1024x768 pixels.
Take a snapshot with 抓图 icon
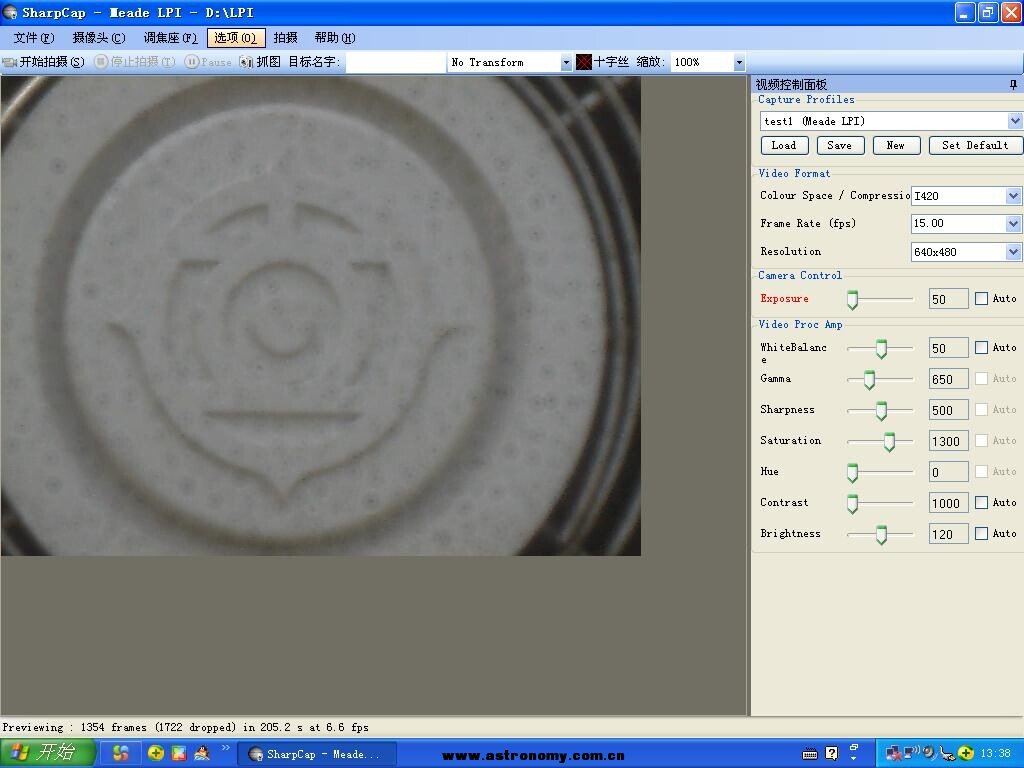tap(246, 62)
